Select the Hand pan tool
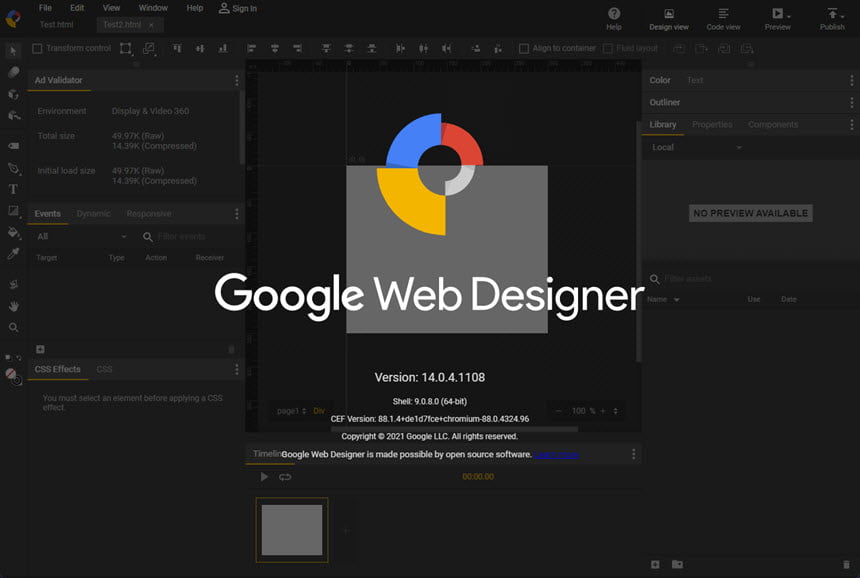Image resolution: width=860 pixels, height=578 pixels. pos(13,306)
